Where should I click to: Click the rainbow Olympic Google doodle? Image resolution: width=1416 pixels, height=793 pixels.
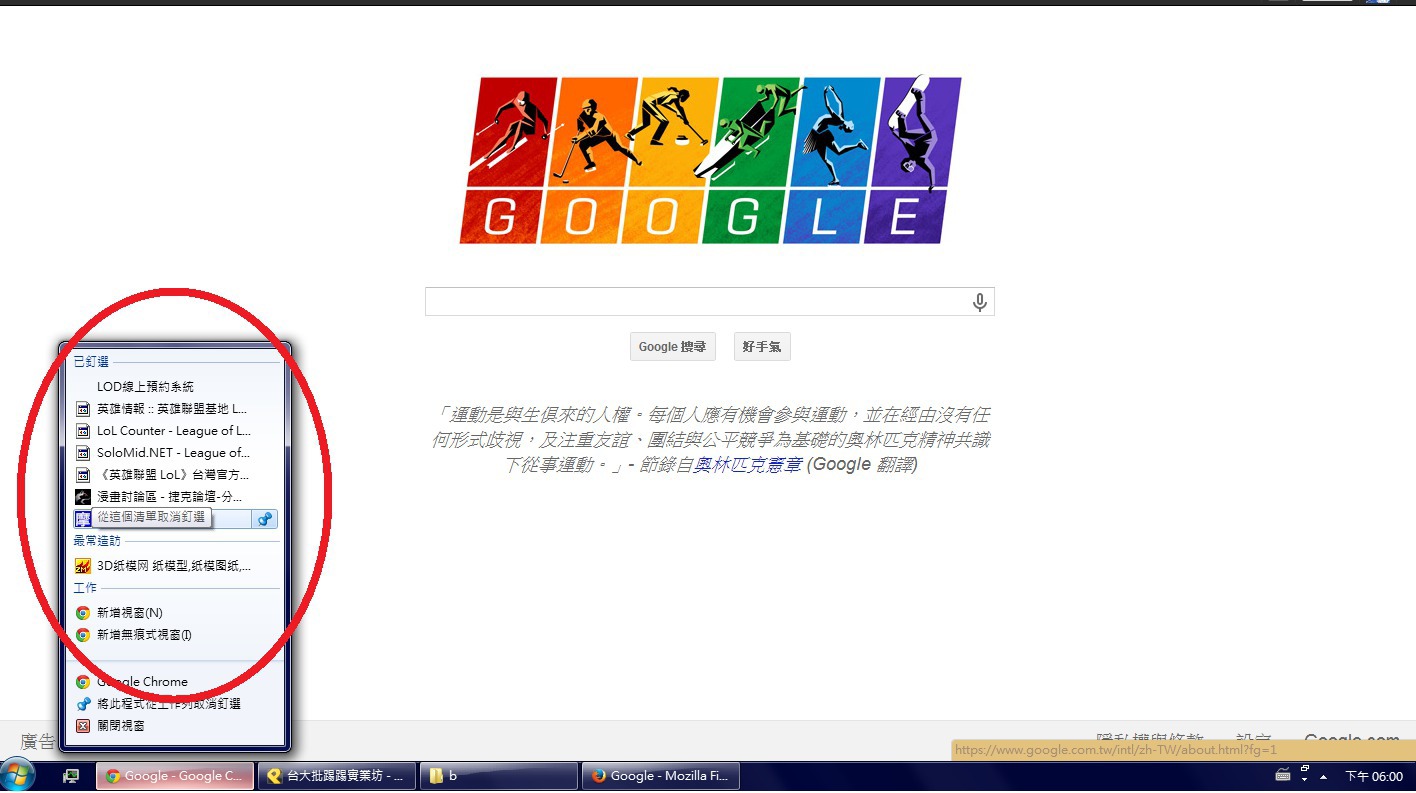click(x=711, y=160)
